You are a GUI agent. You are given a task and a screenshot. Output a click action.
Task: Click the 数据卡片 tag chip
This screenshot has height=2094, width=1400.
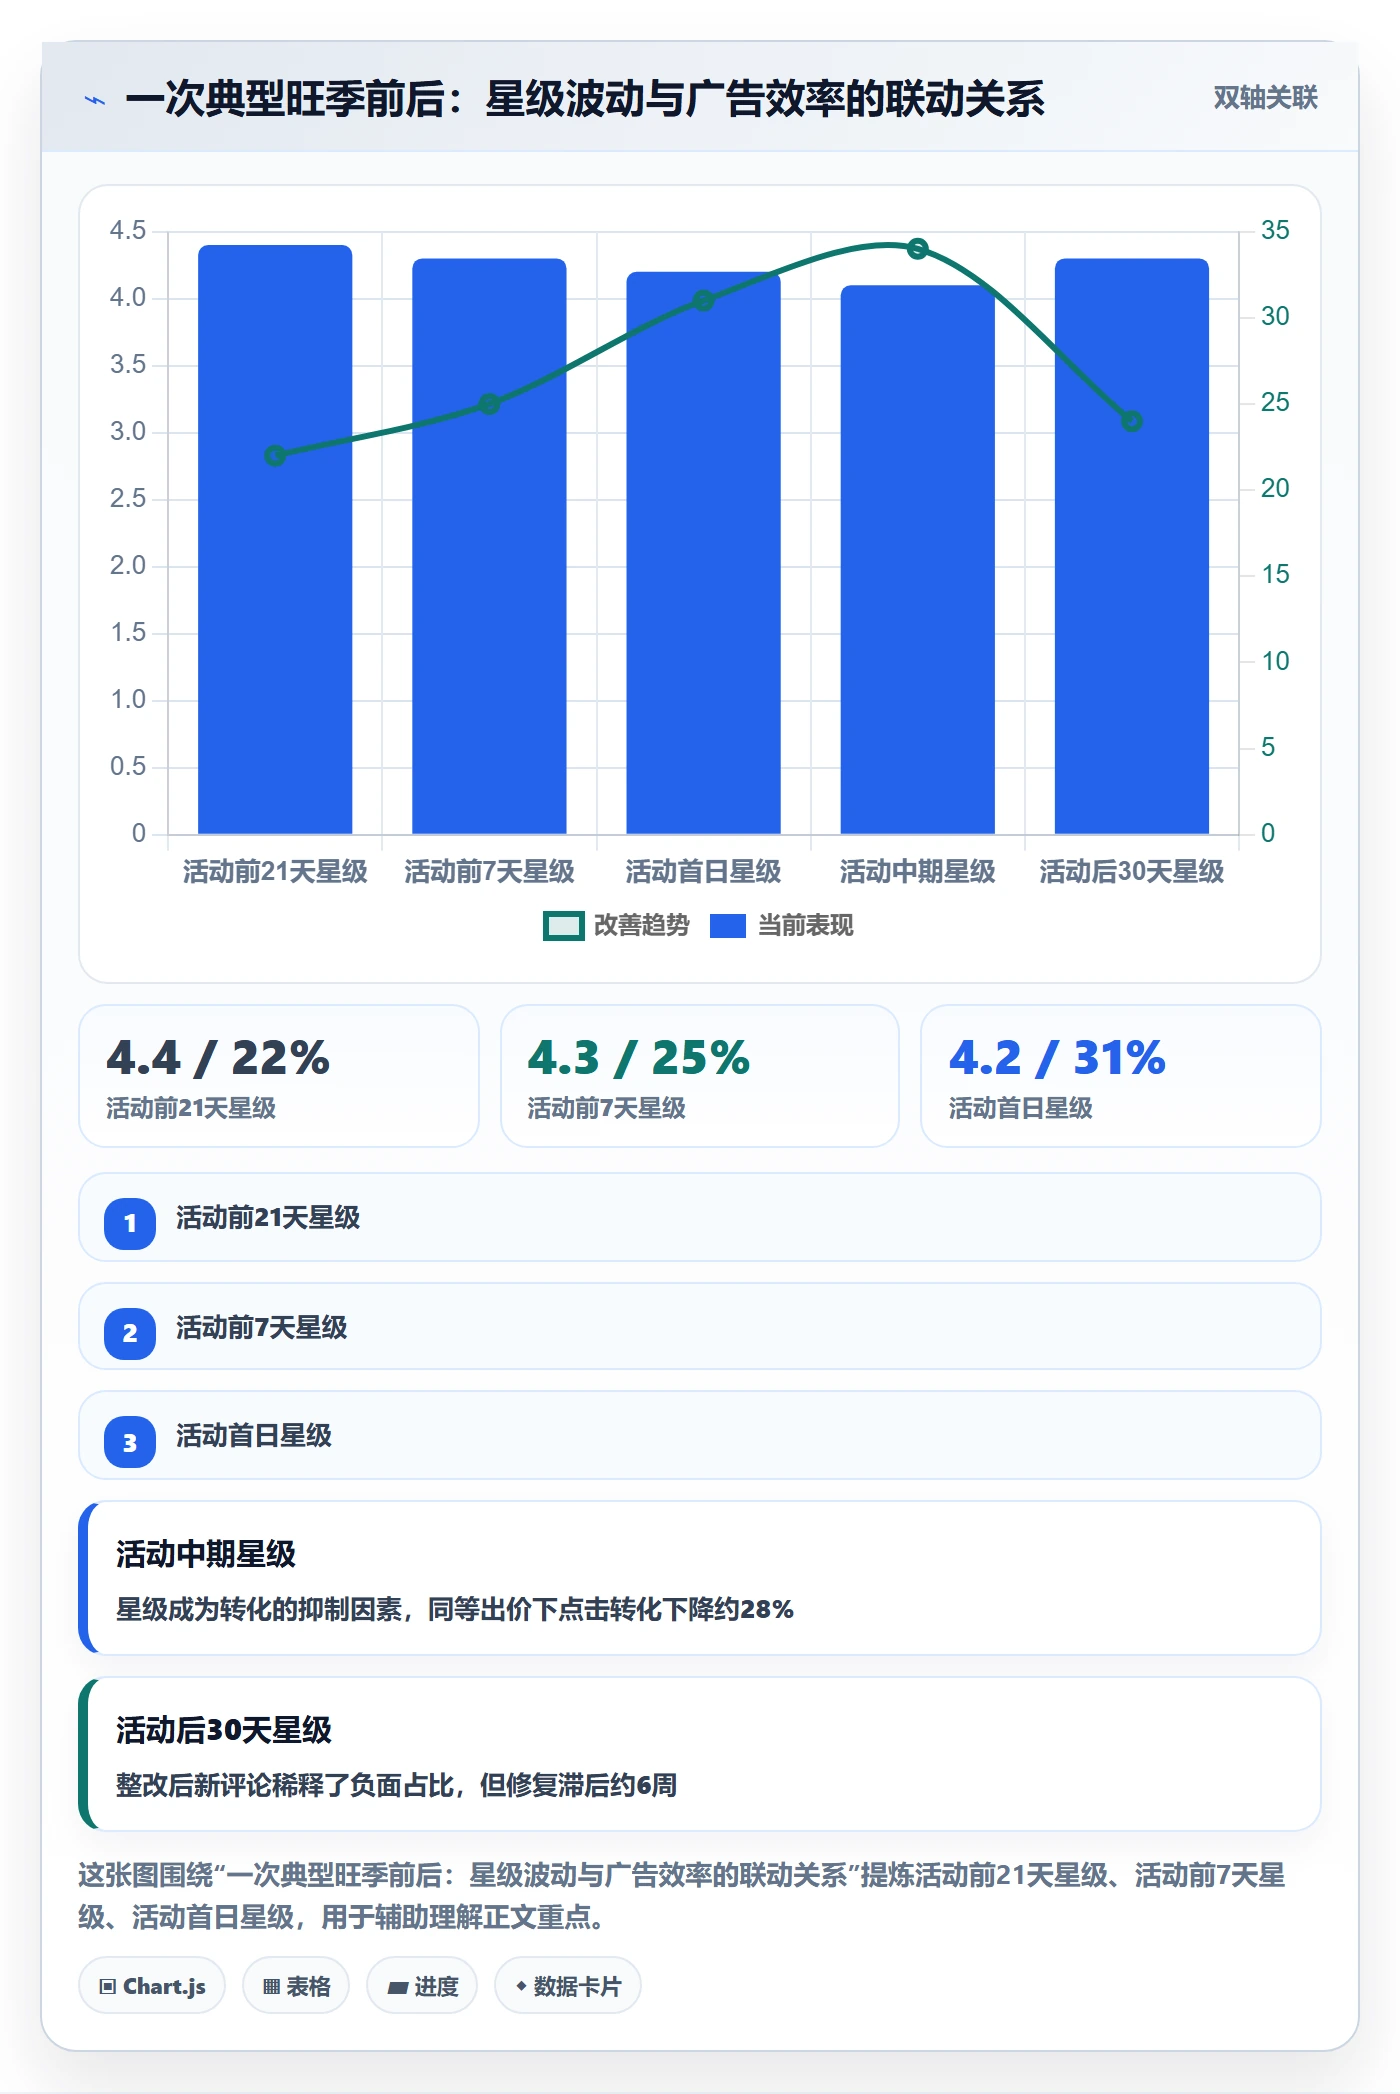[x=568, y=1986]
